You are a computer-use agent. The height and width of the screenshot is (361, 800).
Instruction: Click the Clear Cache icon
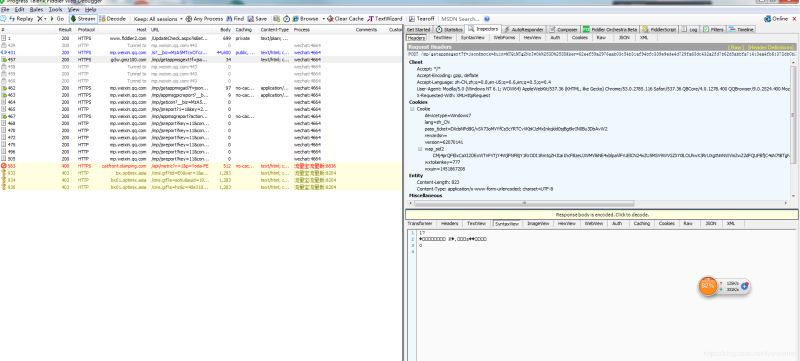pyautogui.click(x=330, y=19)
